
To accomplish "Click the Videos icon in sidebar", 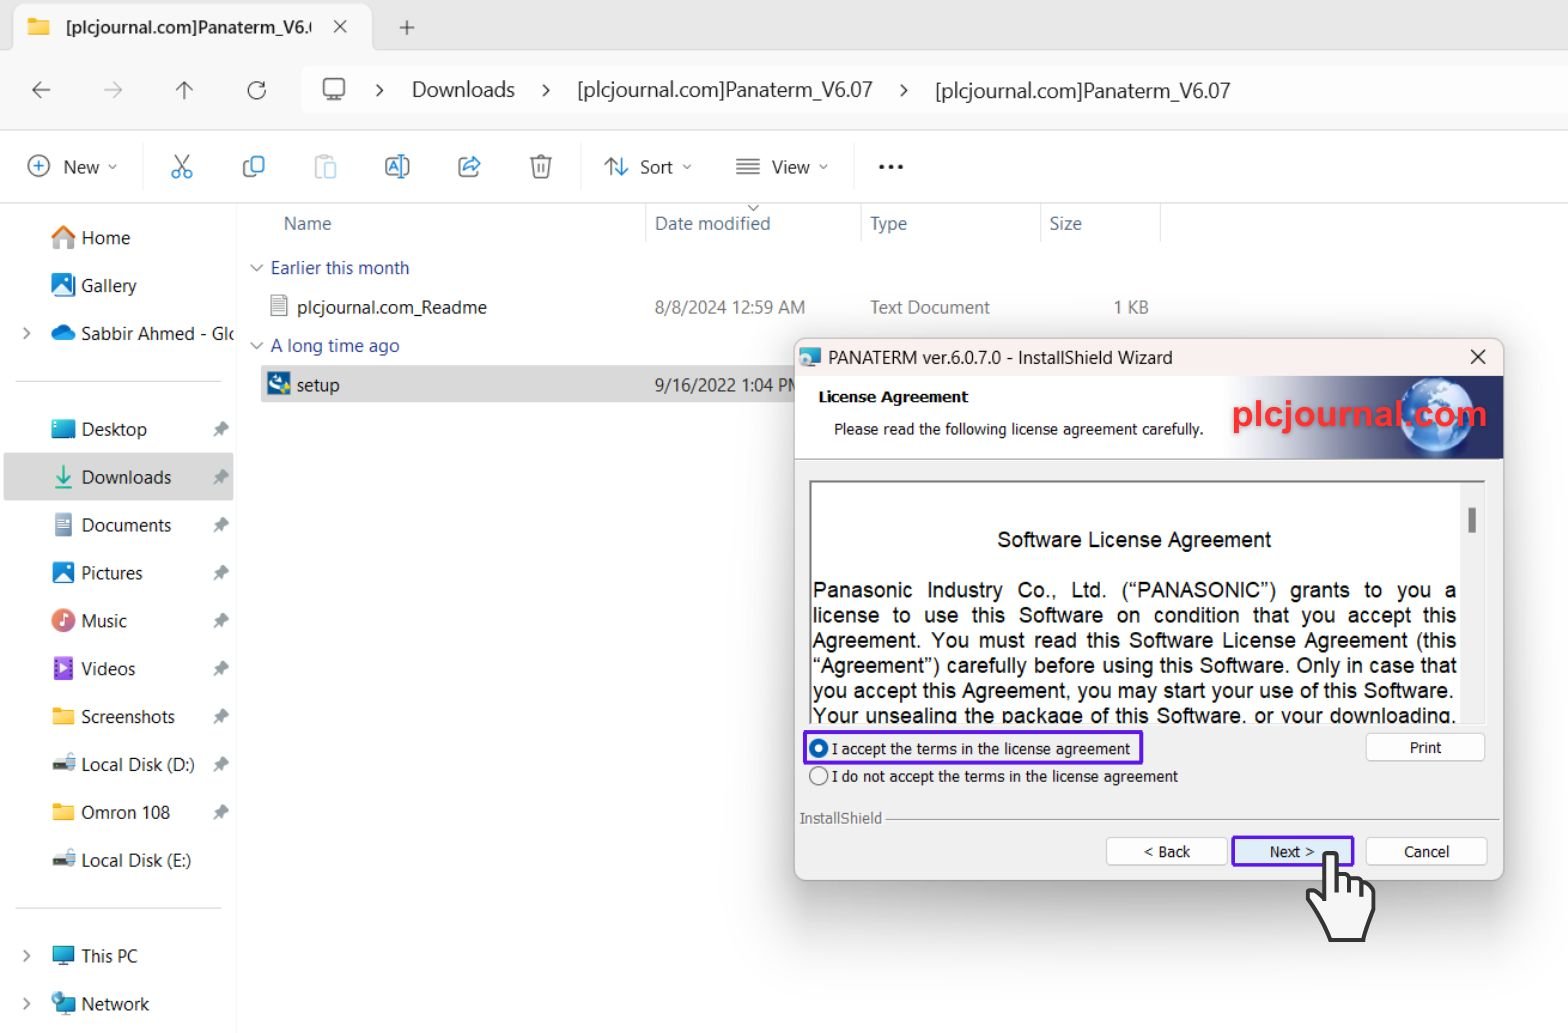I will pos(63,669).
